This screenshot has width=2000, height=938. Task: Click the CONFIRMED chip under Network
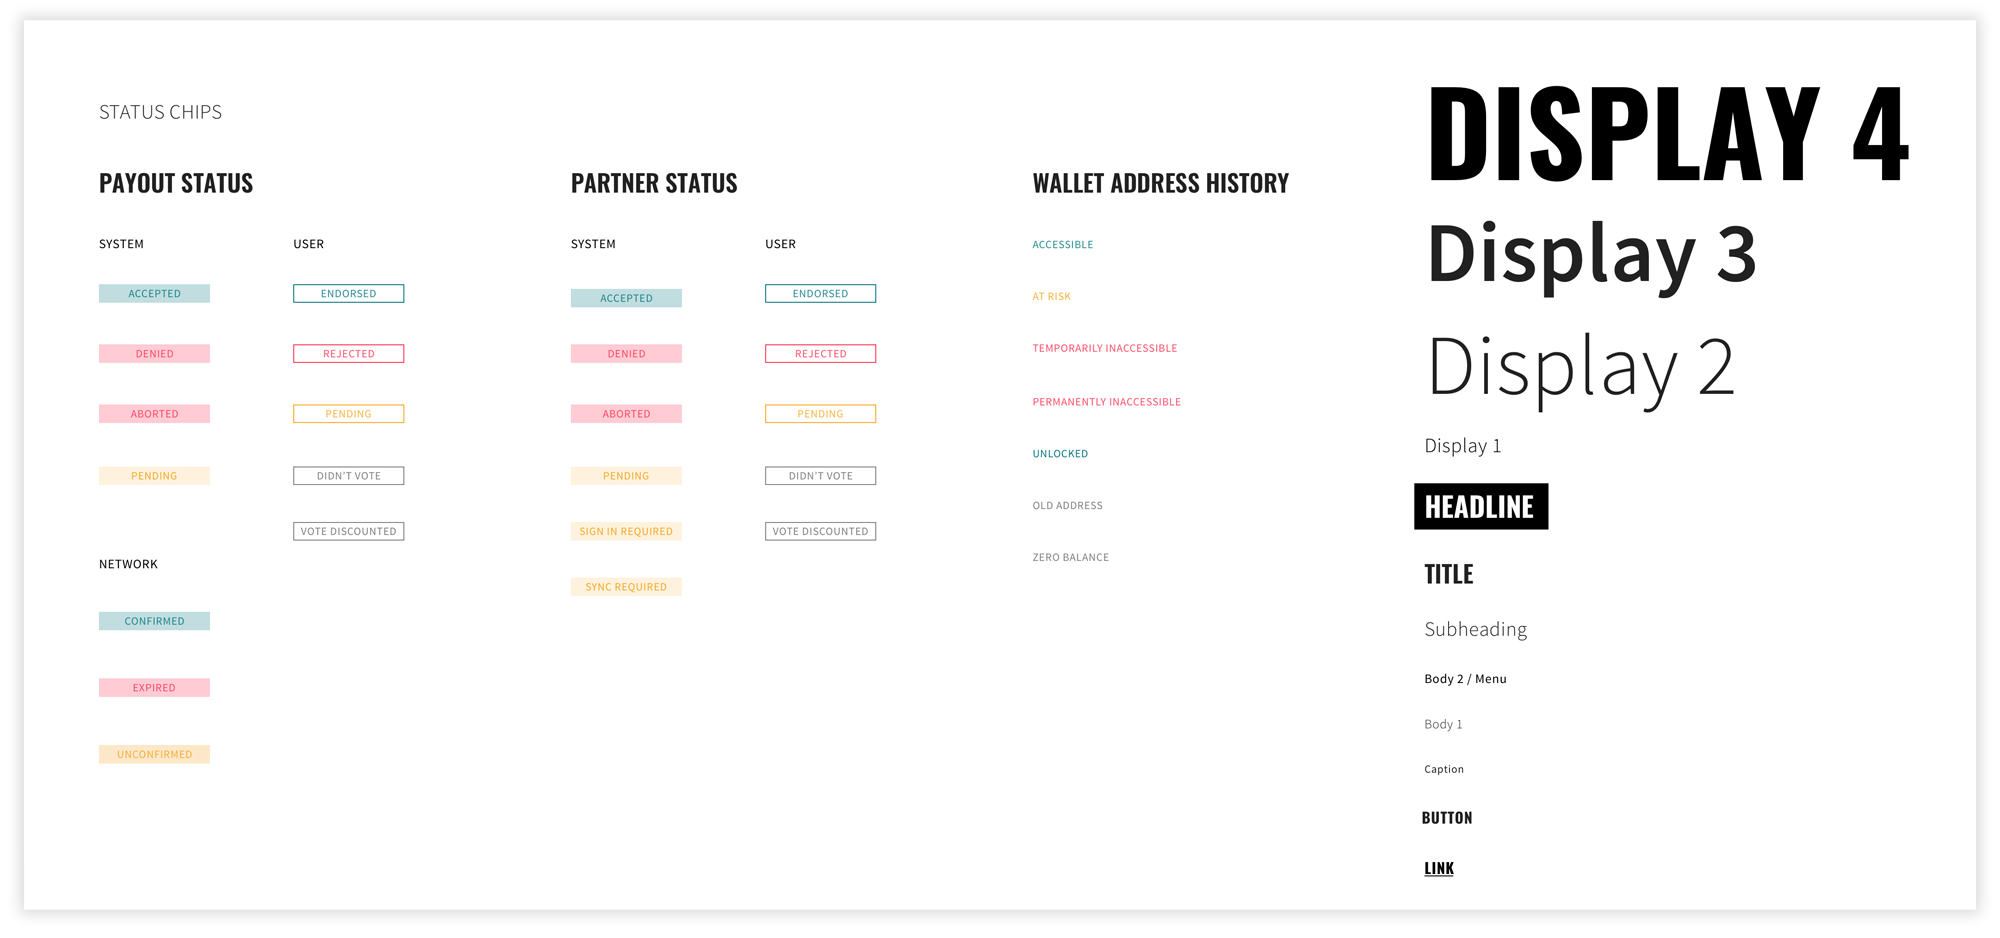pos(154,620)
